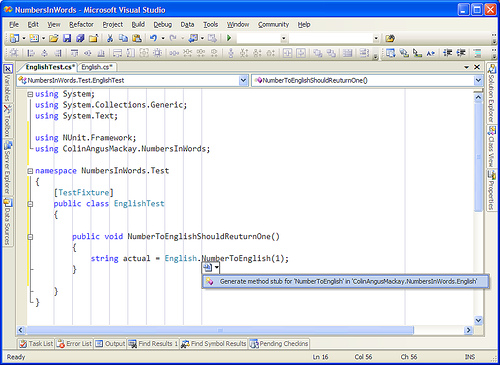Click the Save All icon
Viewport: 500px width, 365px height.
[x=80, y=38]
